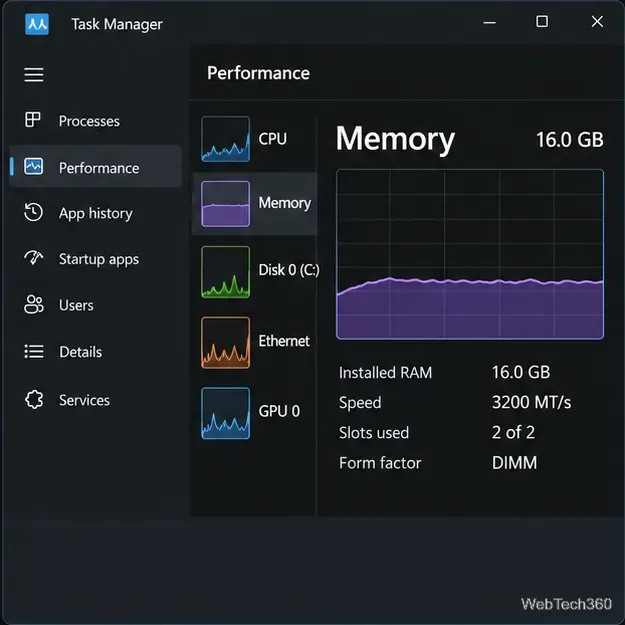Click the 16.0 GB total next to Memory heading
Viewport: 625px width, 625px height.
(570, 140)
